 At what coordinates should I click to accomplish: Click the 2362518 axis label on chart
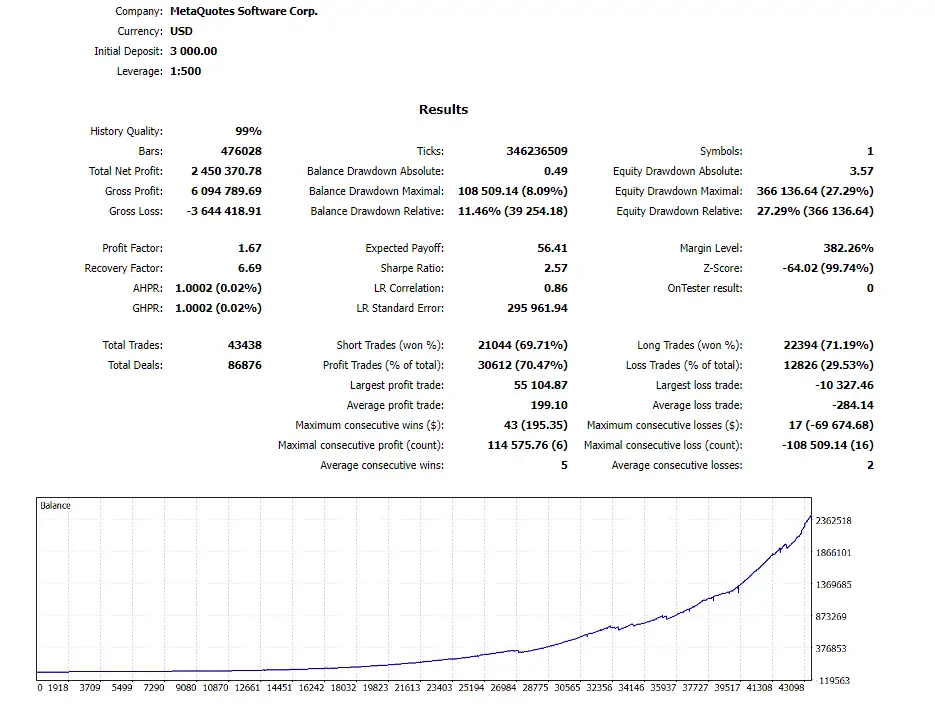(833, 521)
